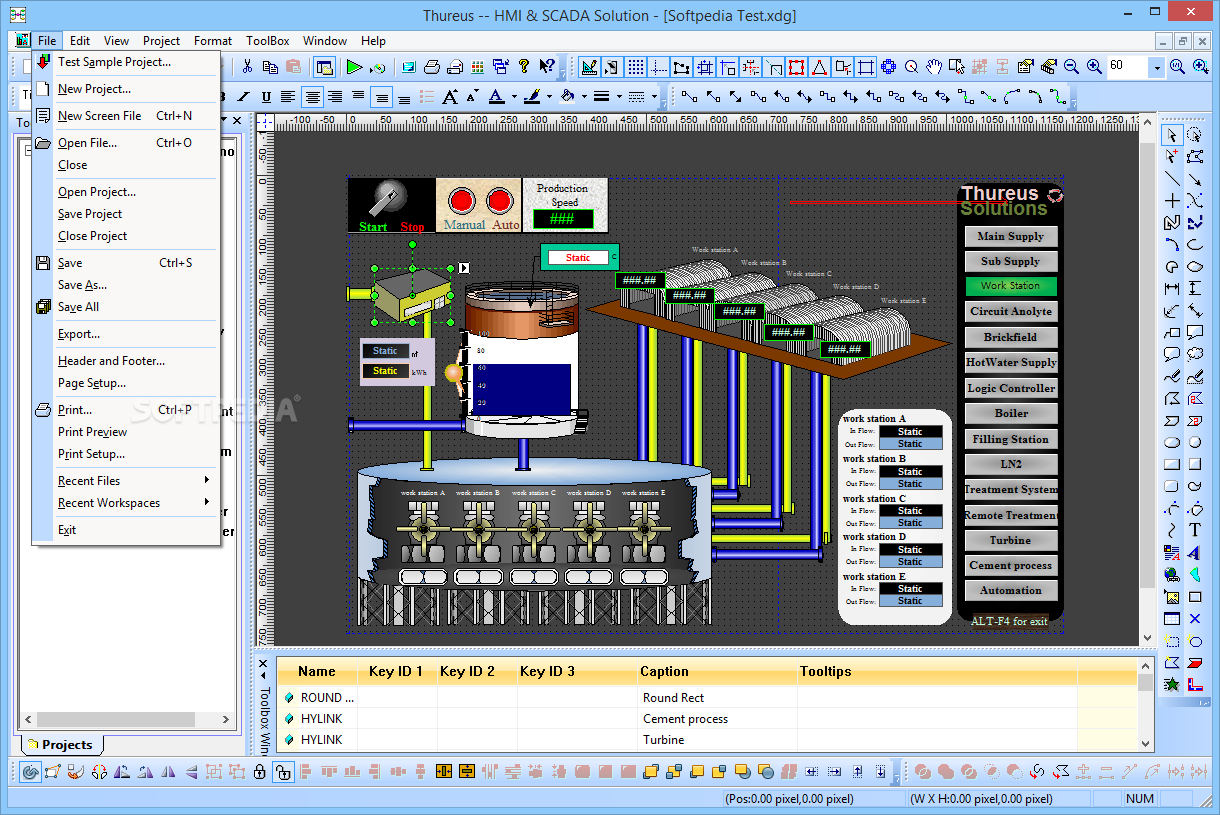Toggle the ruler-and-pencil design mode button
The image size is (1220, 815).
pos(589,67)
